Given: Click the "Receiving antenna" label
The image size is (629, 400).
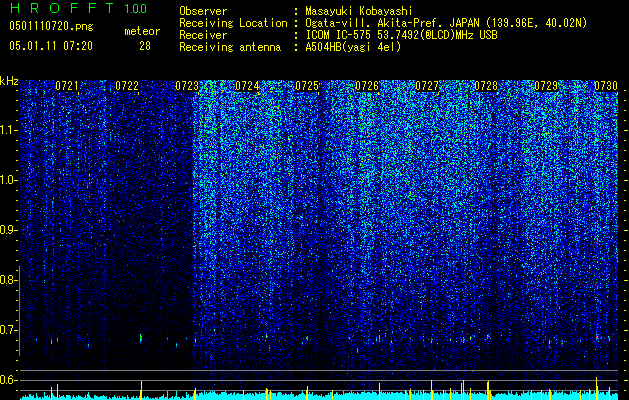Looking at the screenshot, I should point(230,47).
